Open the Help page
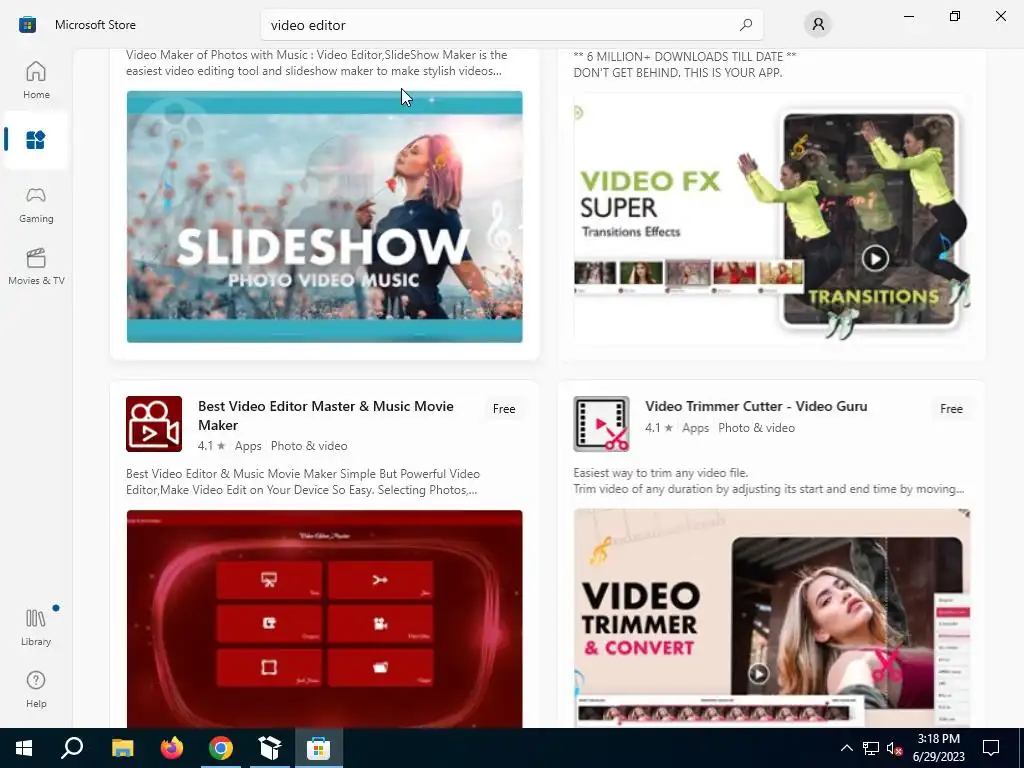 [x=36, y=689]
